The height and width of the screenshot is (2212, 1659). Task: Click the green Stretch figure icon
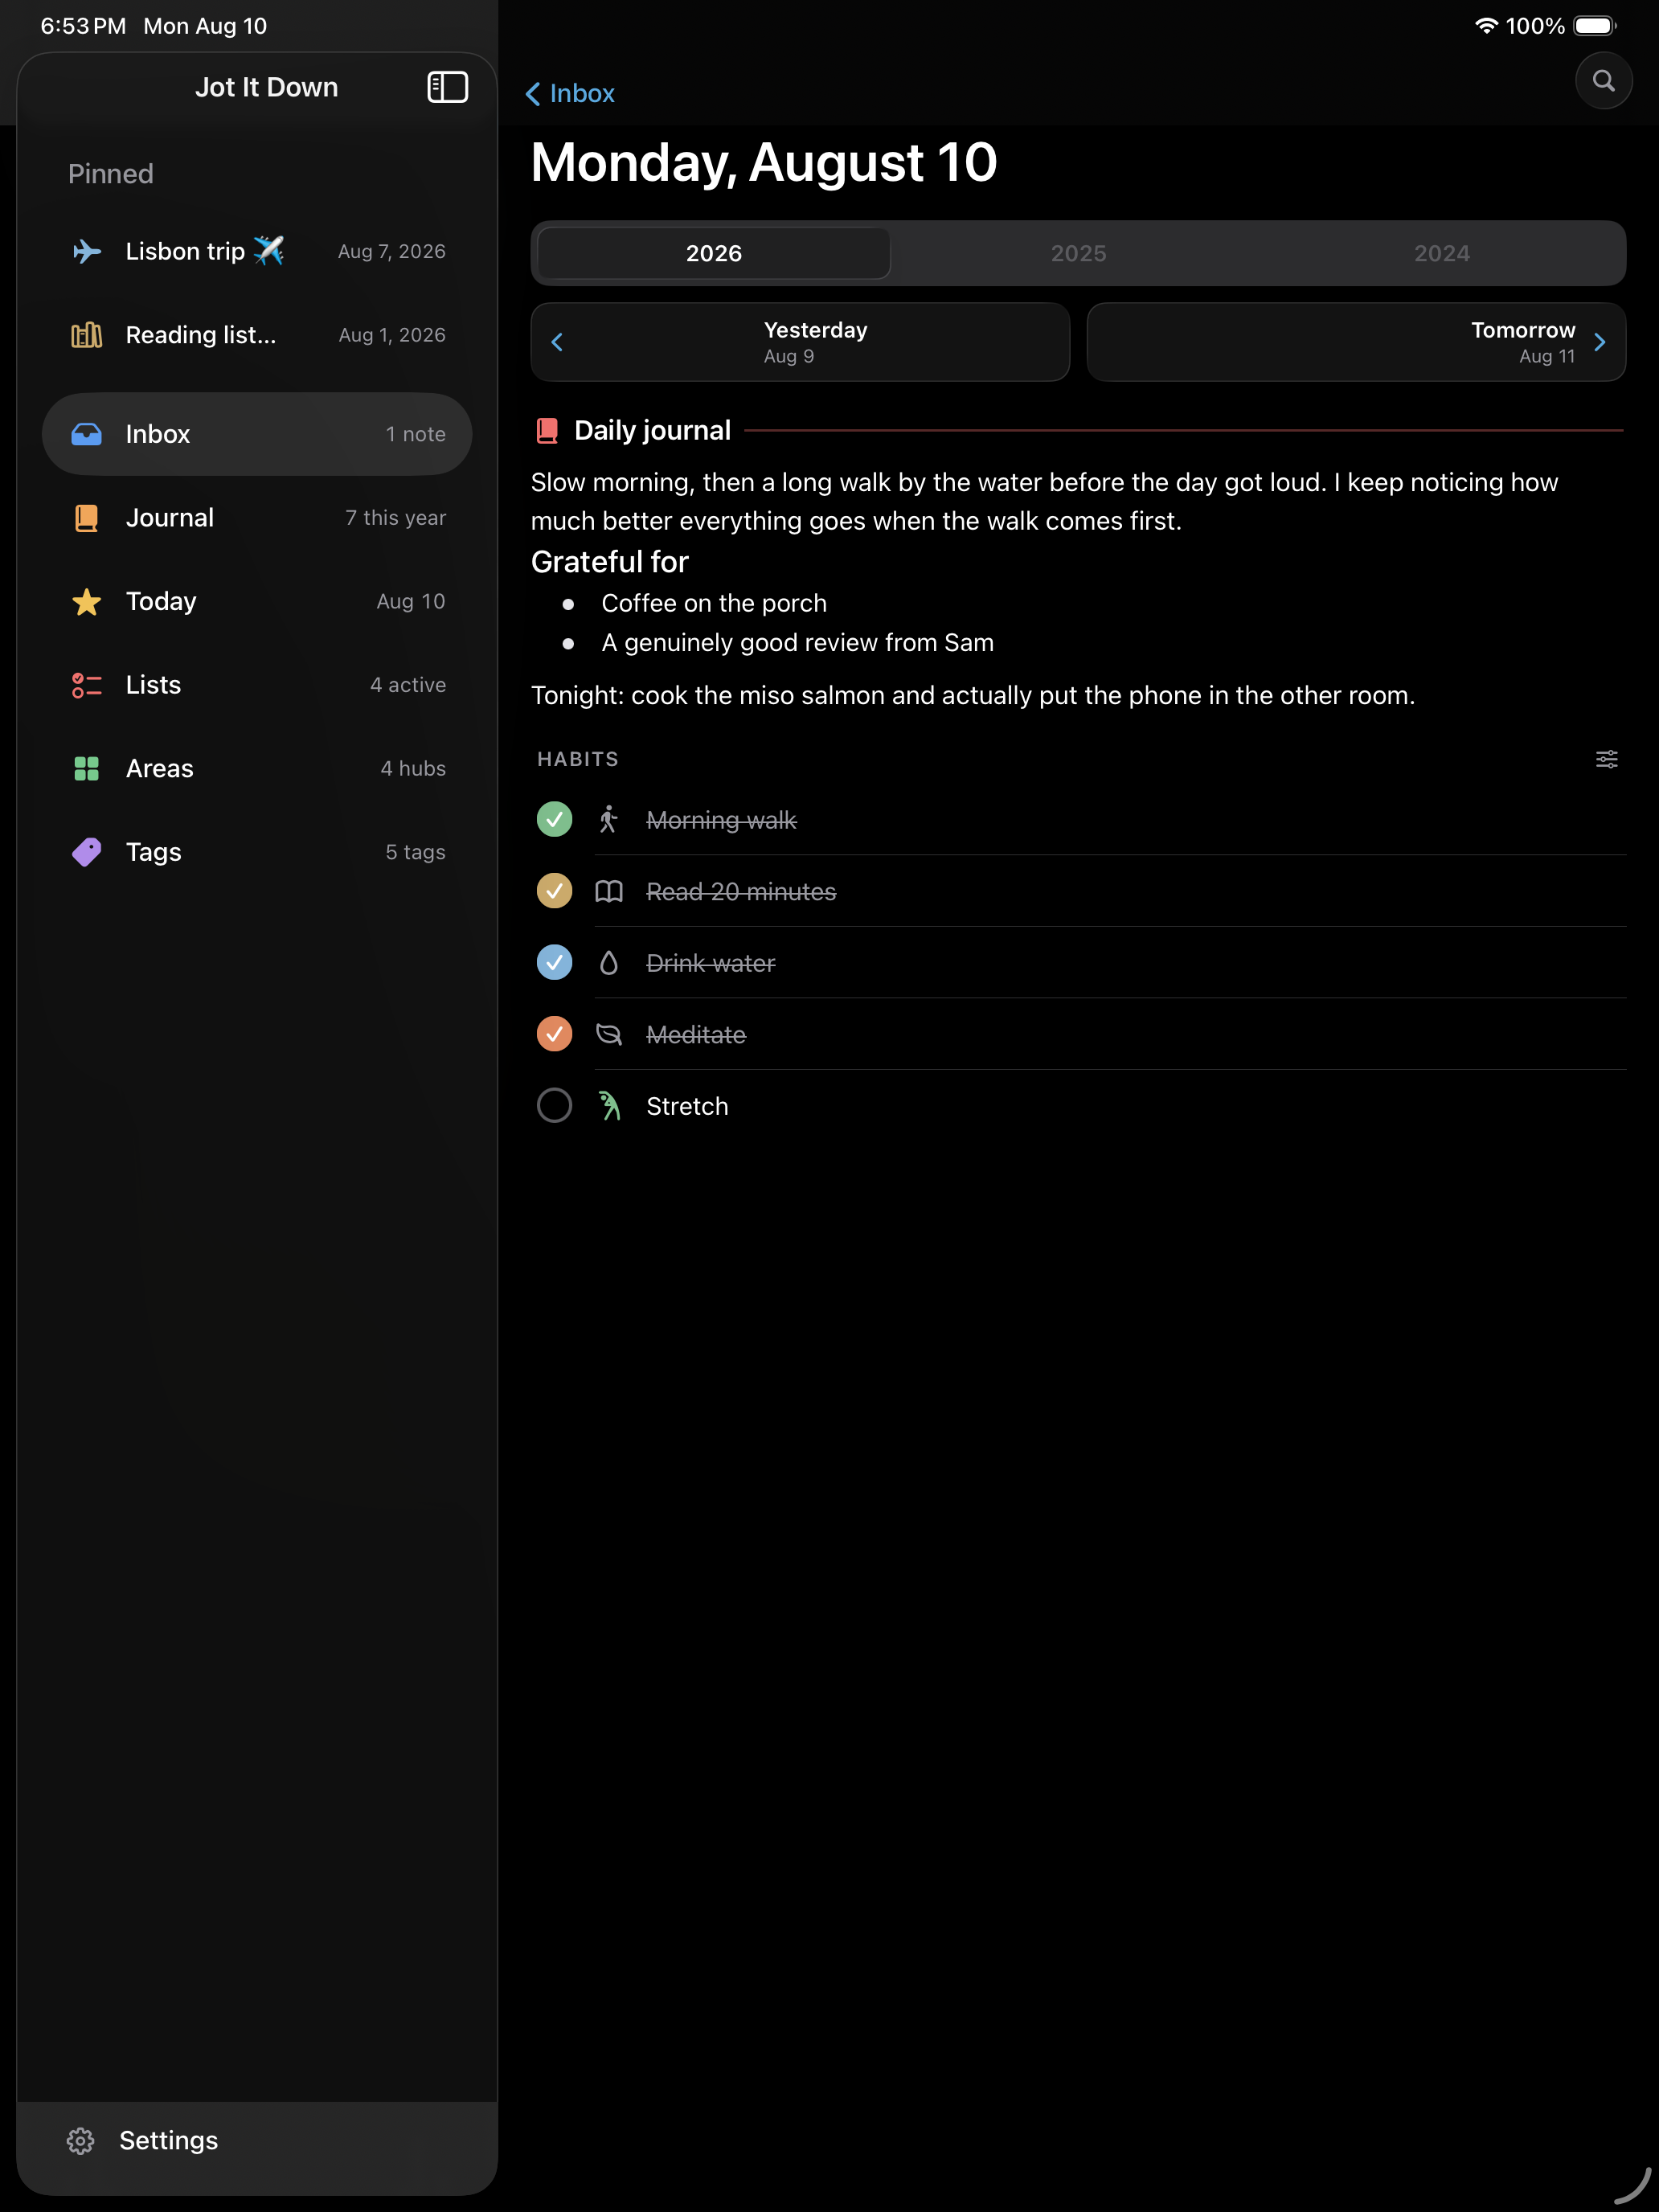608,1106
